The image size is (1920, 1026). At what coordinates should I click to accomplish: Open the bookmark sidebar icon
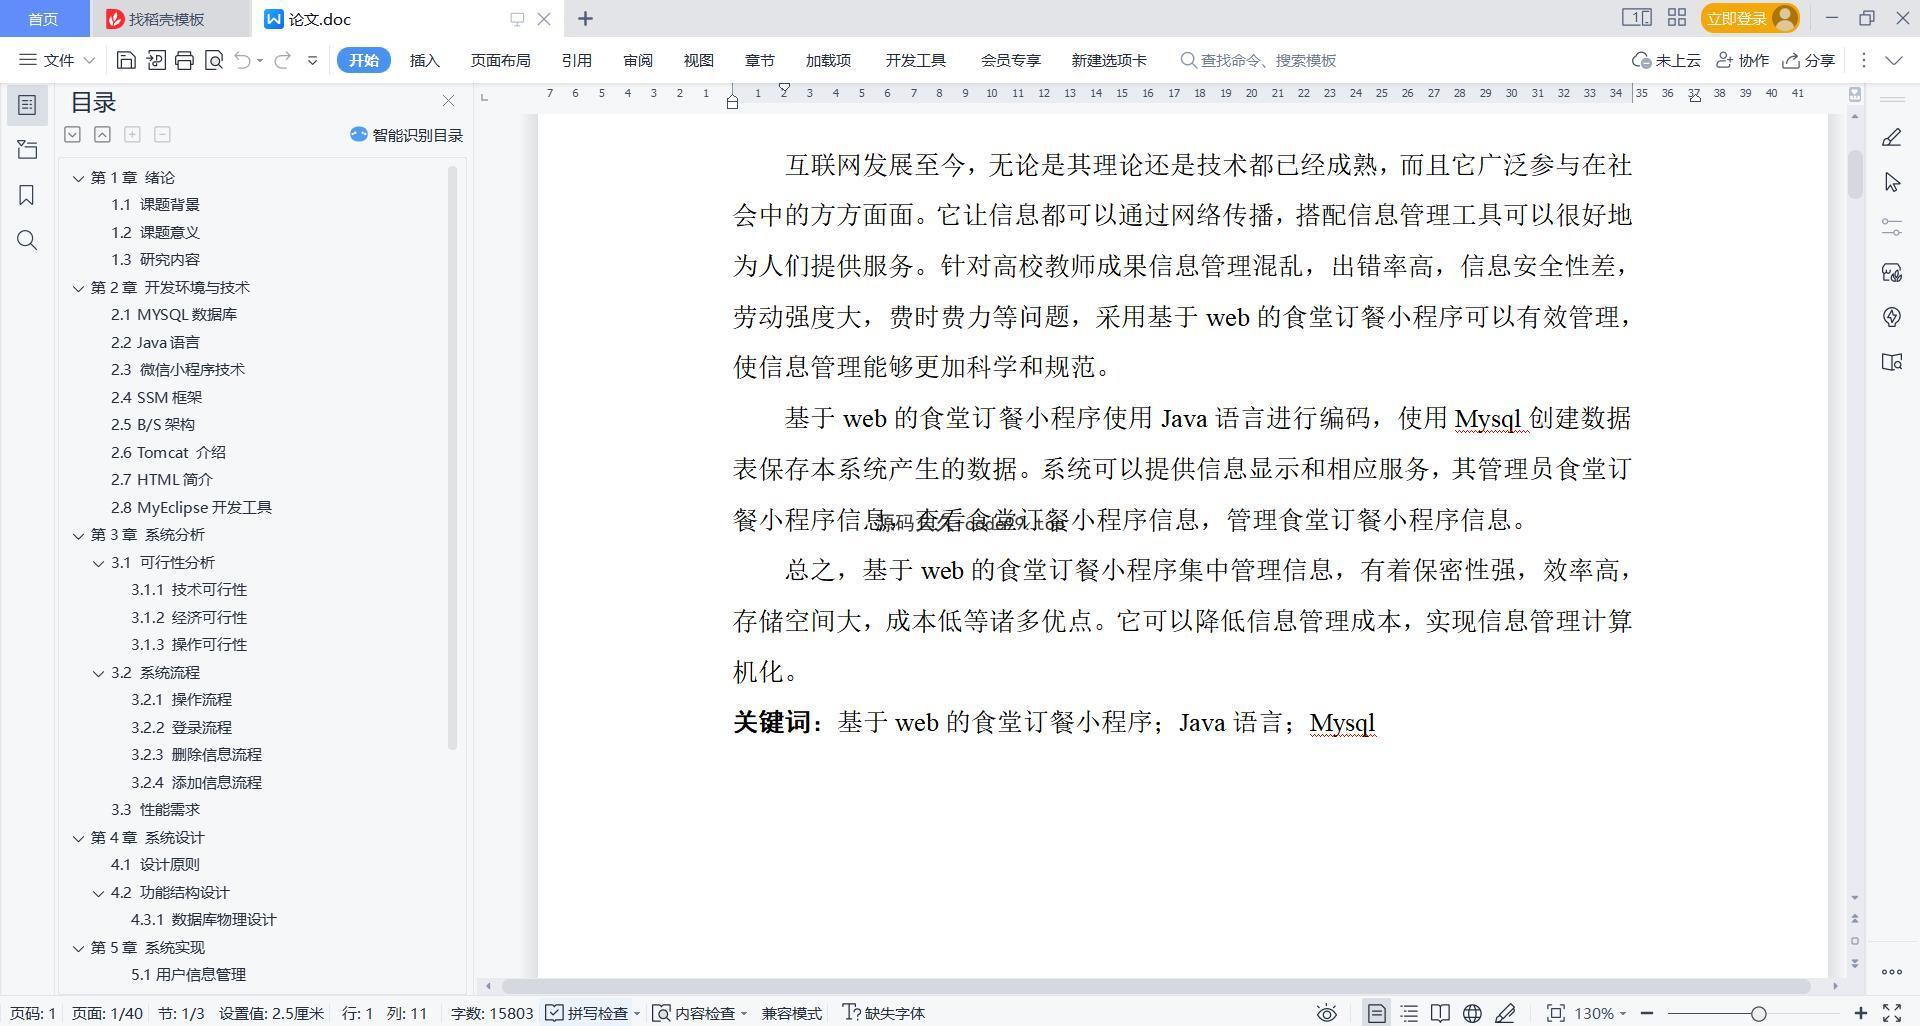(27, 195)
